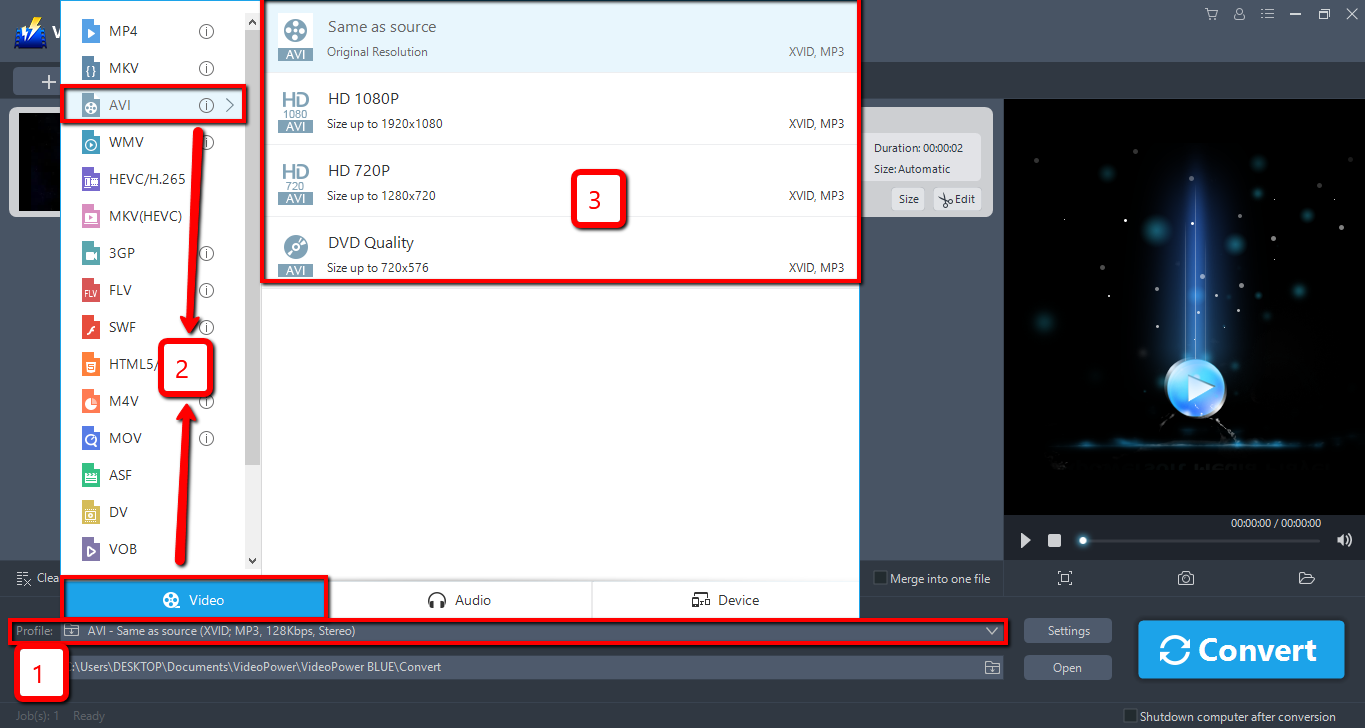
Task: Switch to the Audio tab
Action: pos(460,599)
